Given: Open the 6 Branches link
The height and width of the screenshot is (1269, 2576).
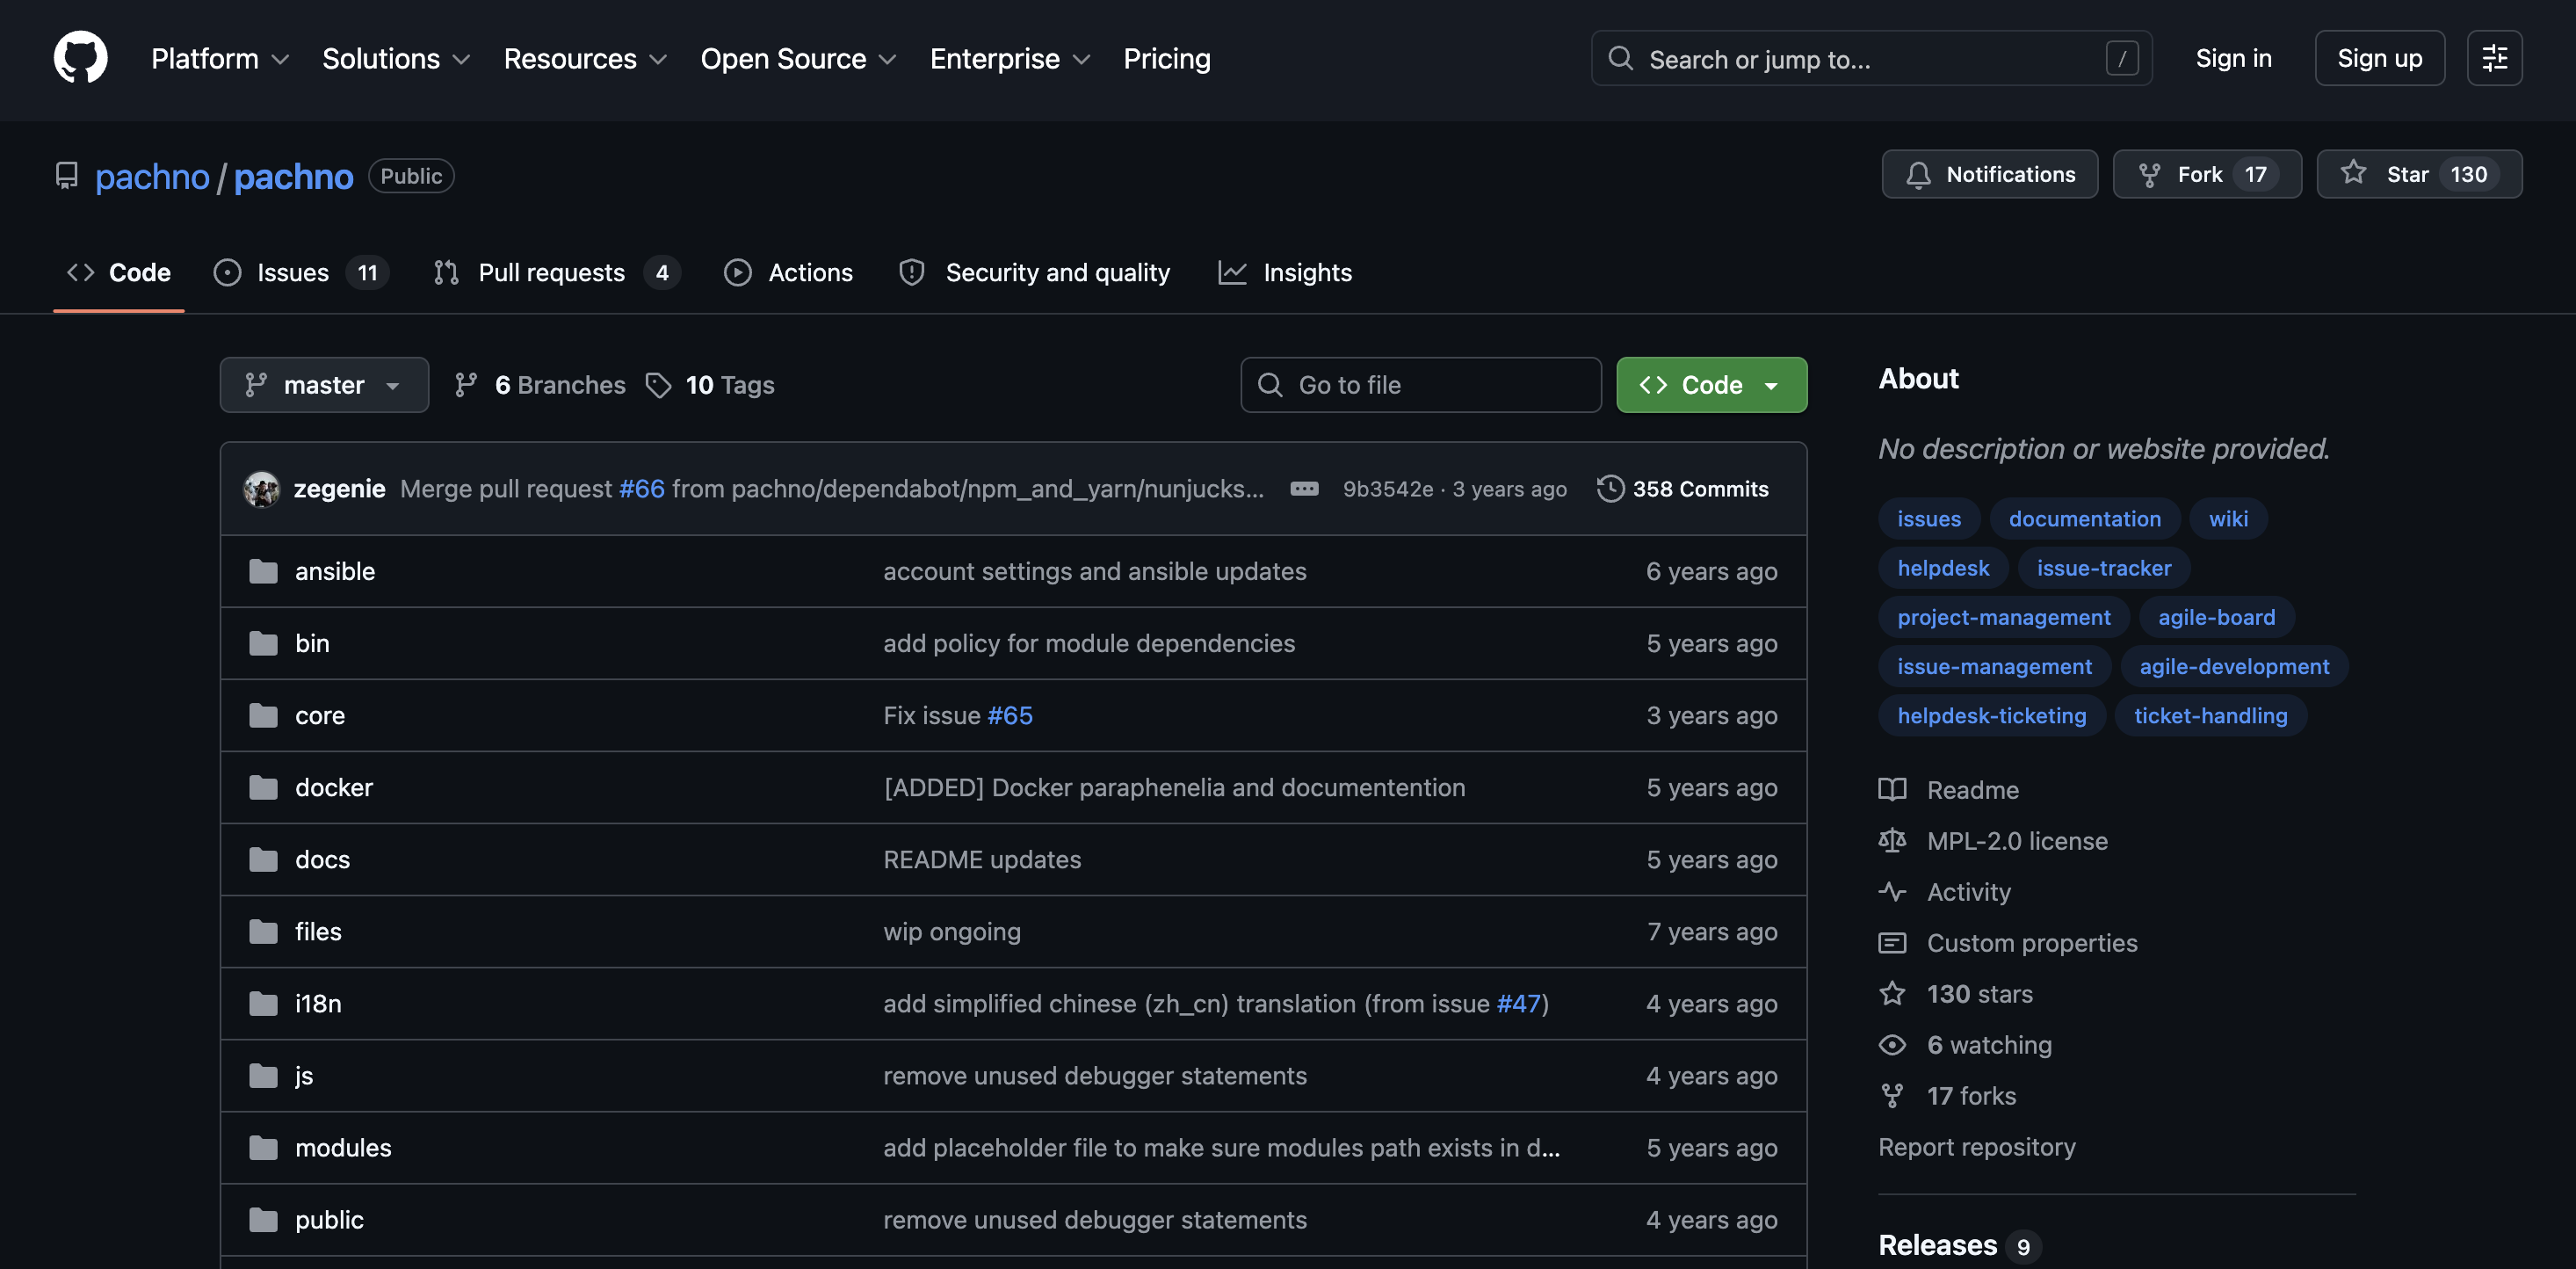Looking at the screenshot, I should coord(540,385).
